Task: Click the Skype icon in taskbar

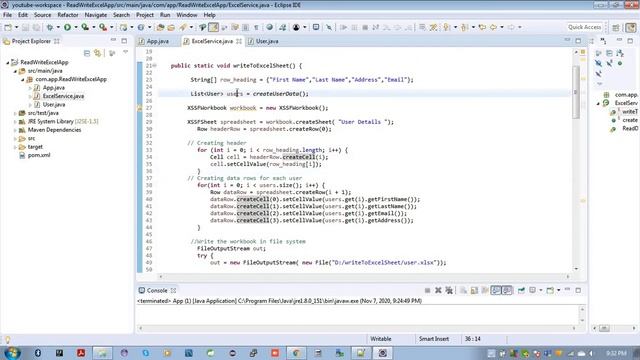Action: point(146,353)
